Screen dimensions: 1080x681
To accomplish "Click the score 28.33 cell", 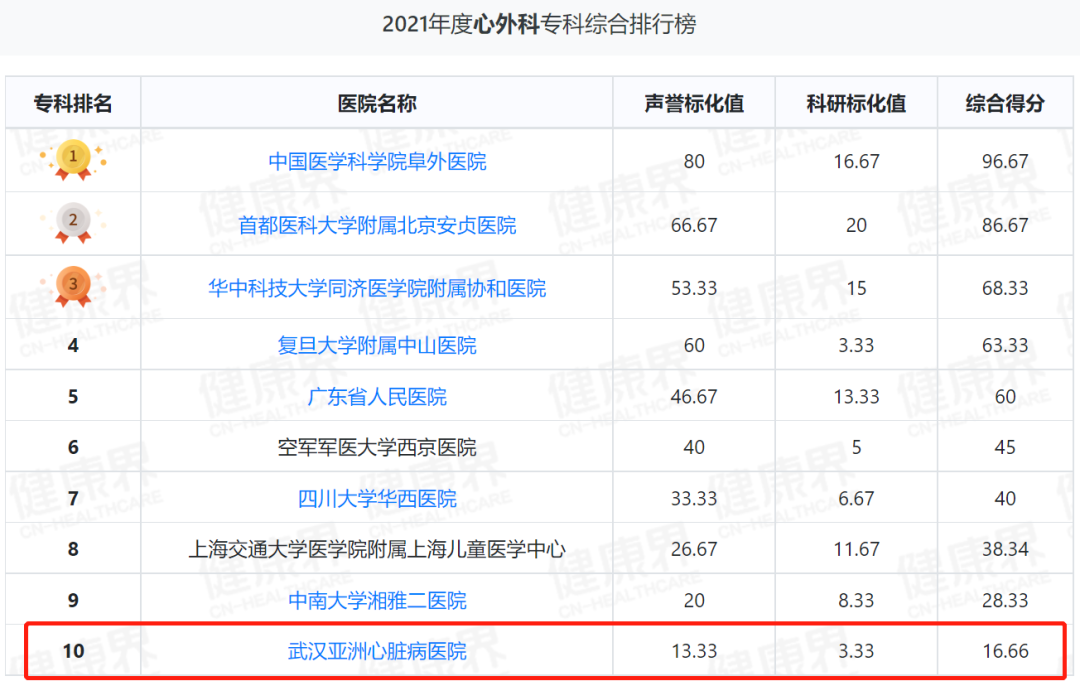I will pyautogui.click(x=1005, y=600).
